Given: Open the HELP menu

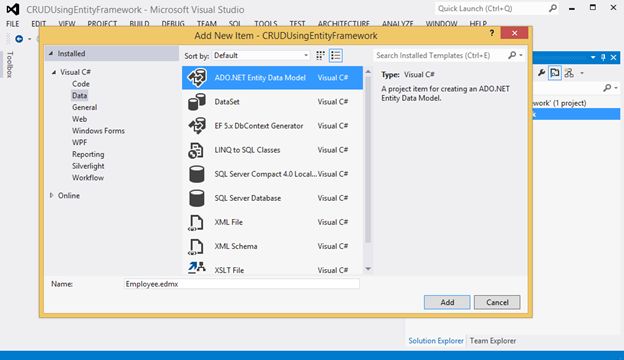Looking at the screenshot, I should 478,23.
